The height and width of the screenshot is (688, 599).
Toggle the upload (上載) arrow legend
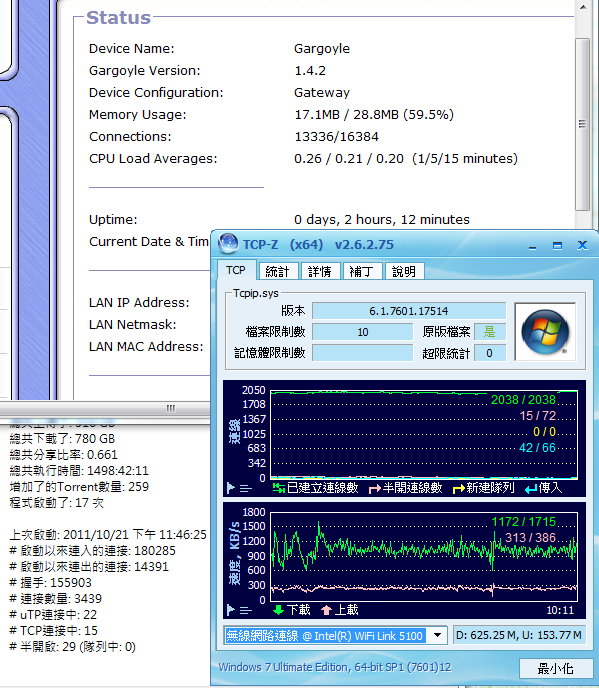326,610
